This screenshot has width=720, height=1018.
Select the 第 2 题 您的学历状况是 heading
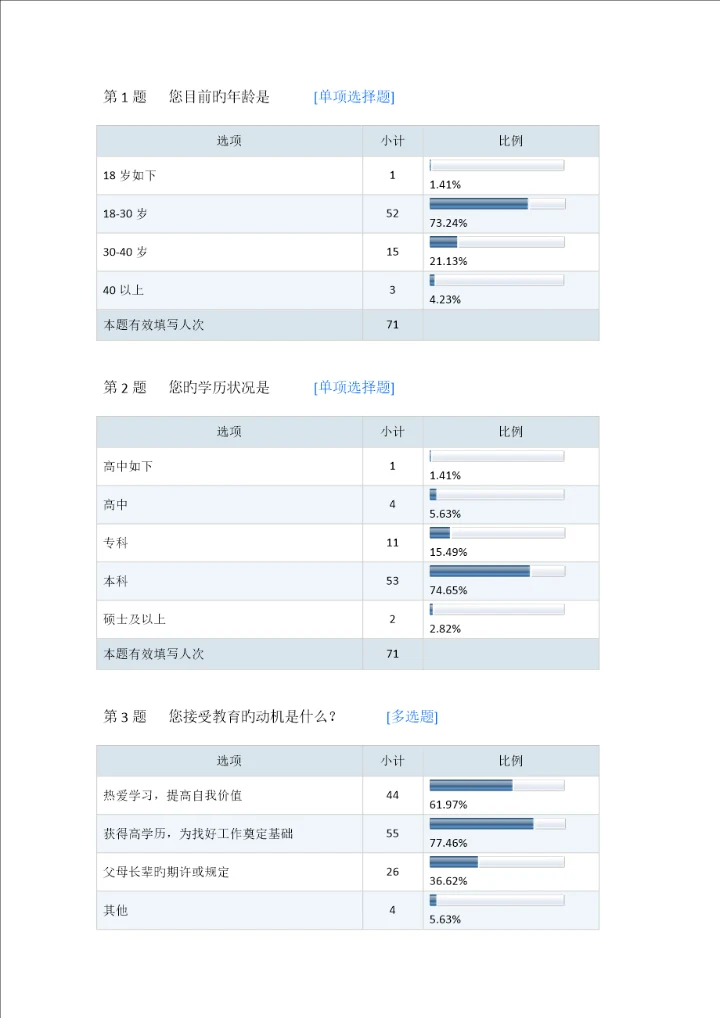(x=187, y=388)
